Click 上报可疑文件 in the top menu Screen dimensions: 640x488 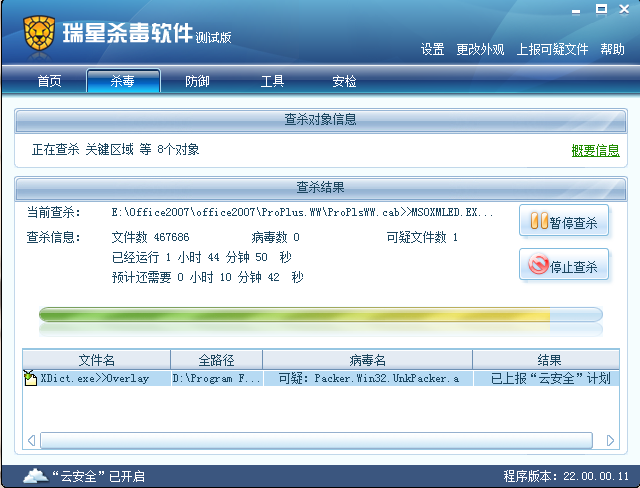(552, 49)
